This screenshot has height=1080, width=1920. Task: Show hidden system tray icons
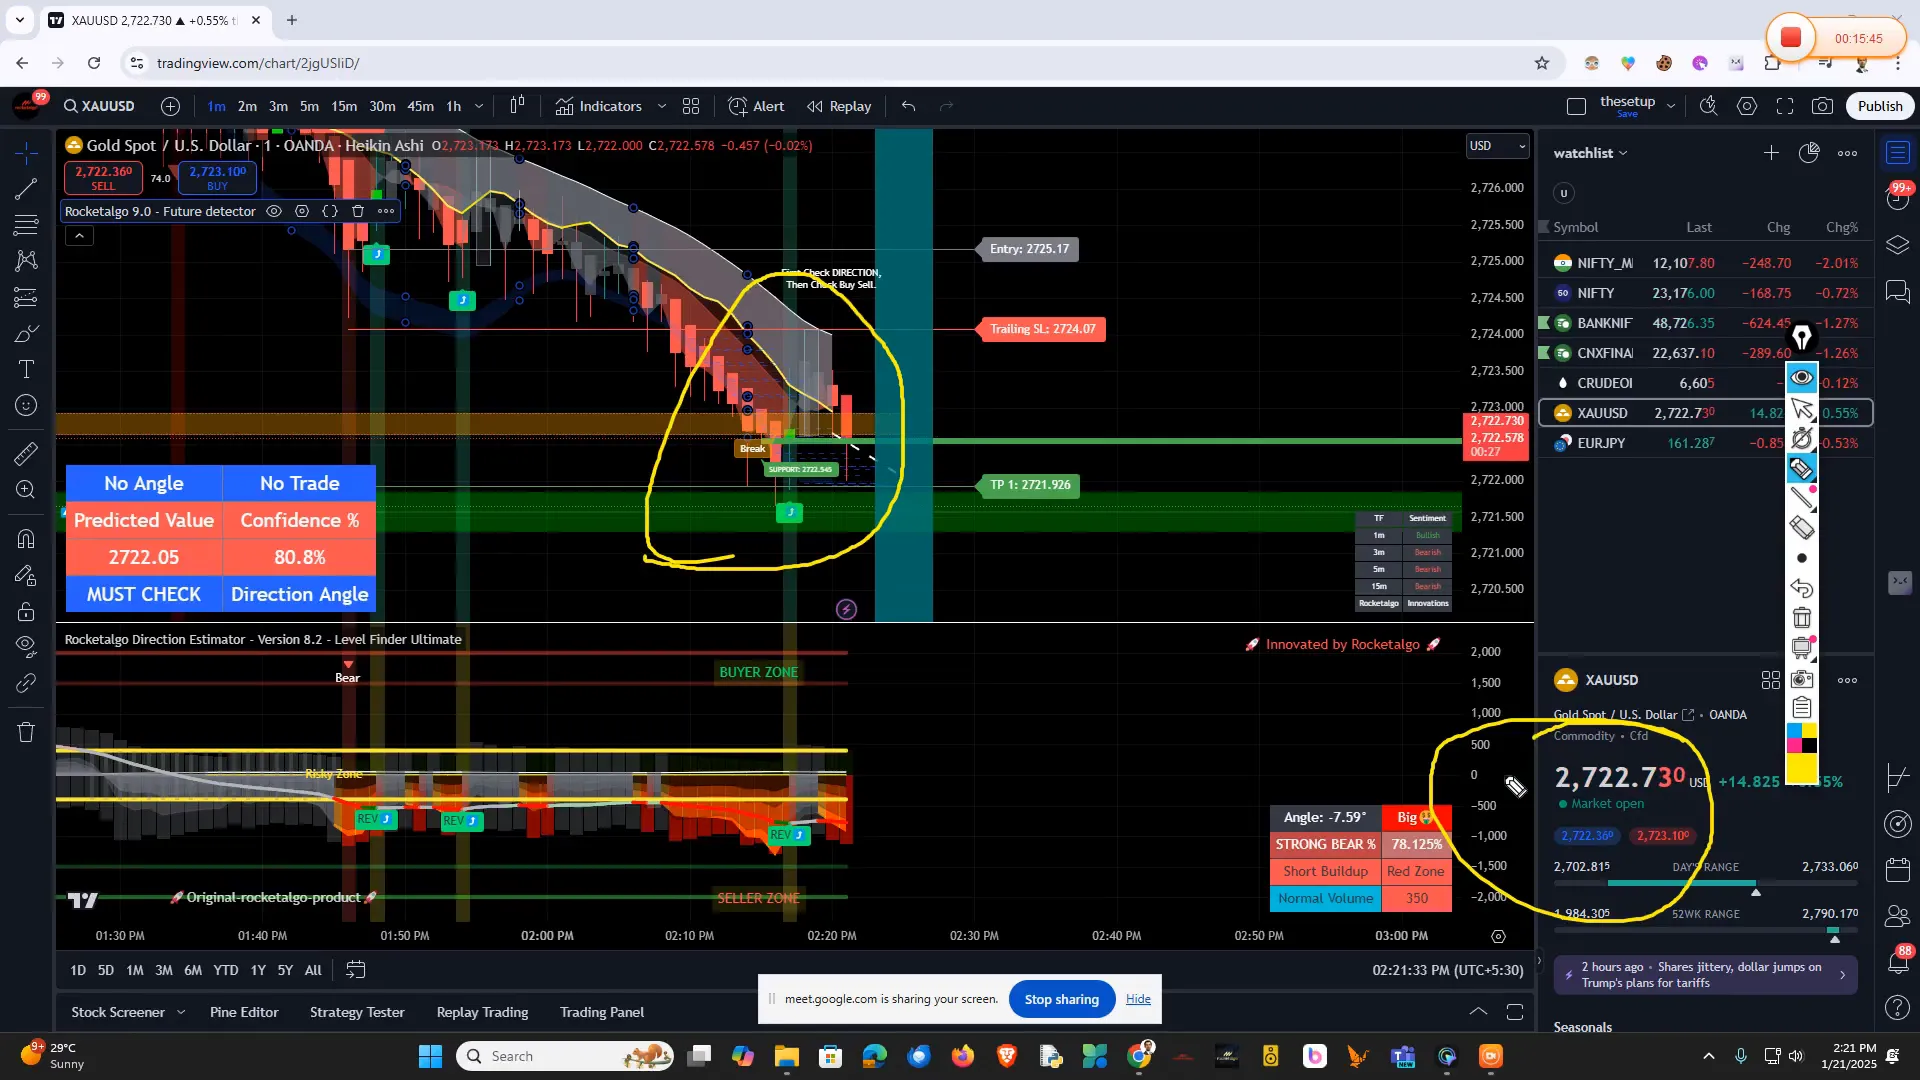click(x=1709, y=1056)
